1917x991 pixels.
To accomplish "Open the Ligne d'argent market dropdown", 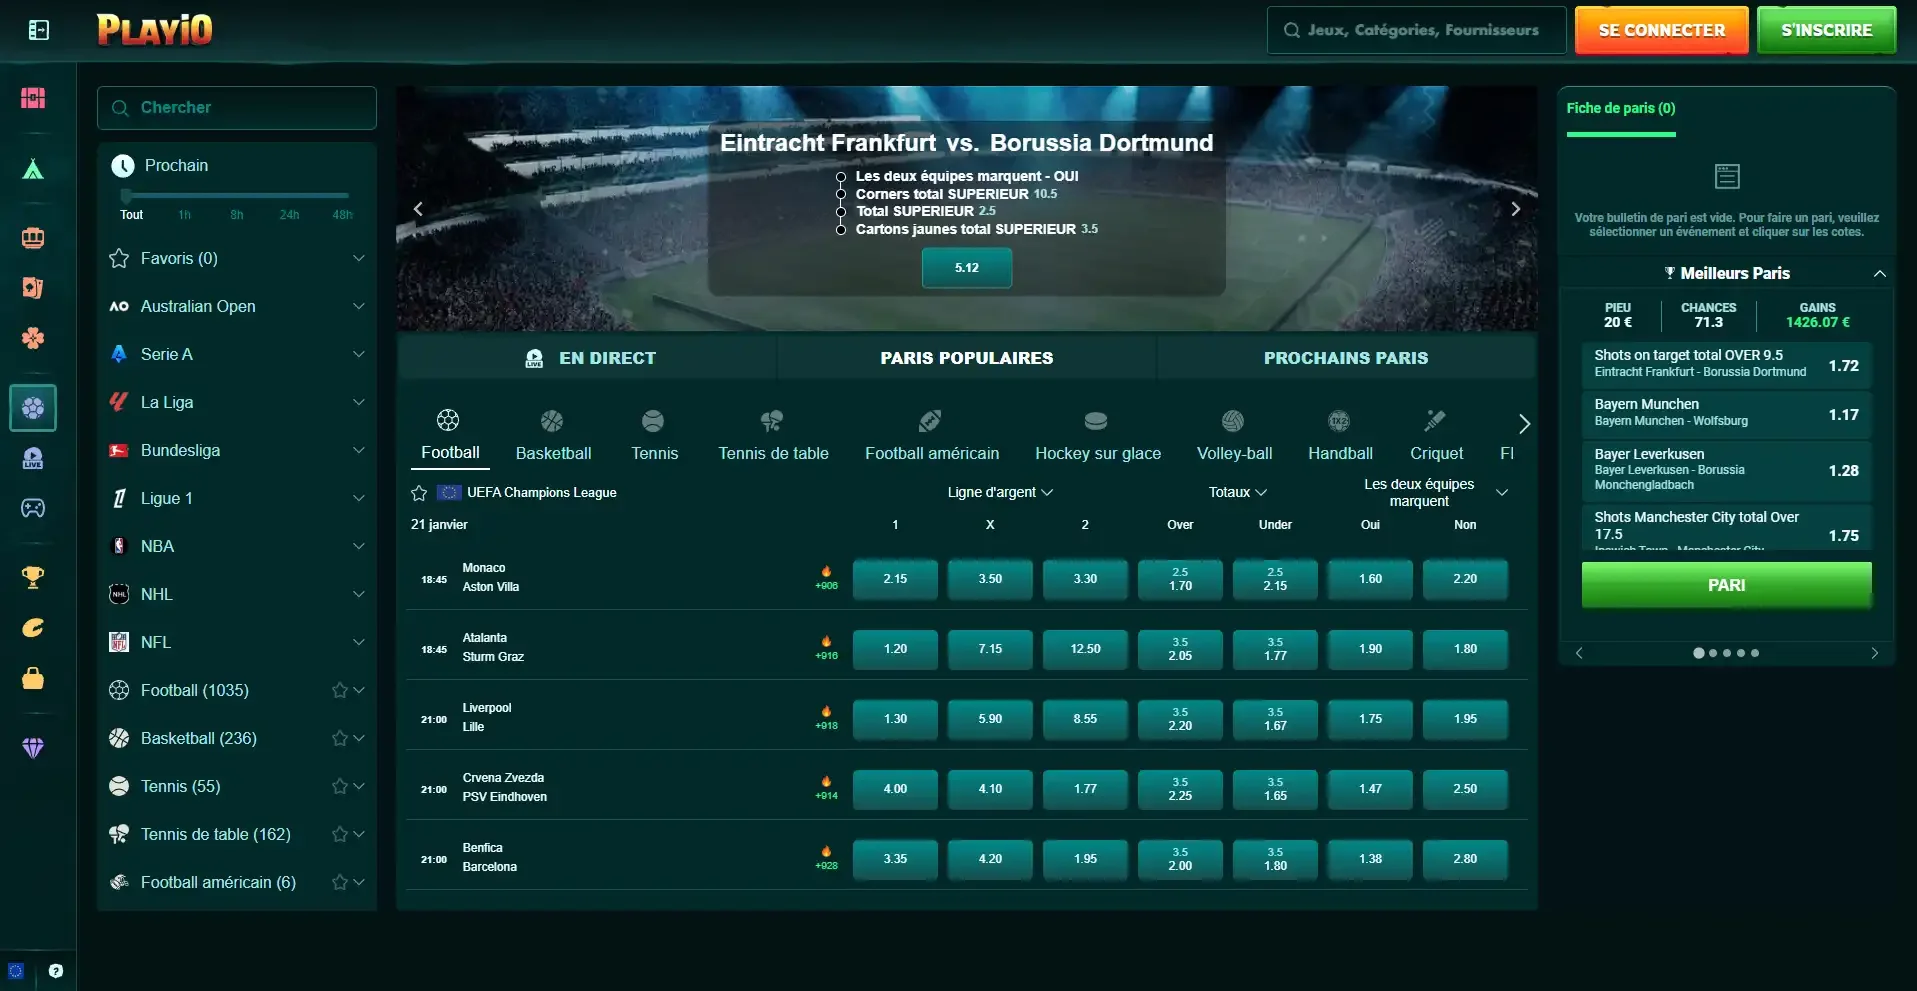I will pos(1000,492).
